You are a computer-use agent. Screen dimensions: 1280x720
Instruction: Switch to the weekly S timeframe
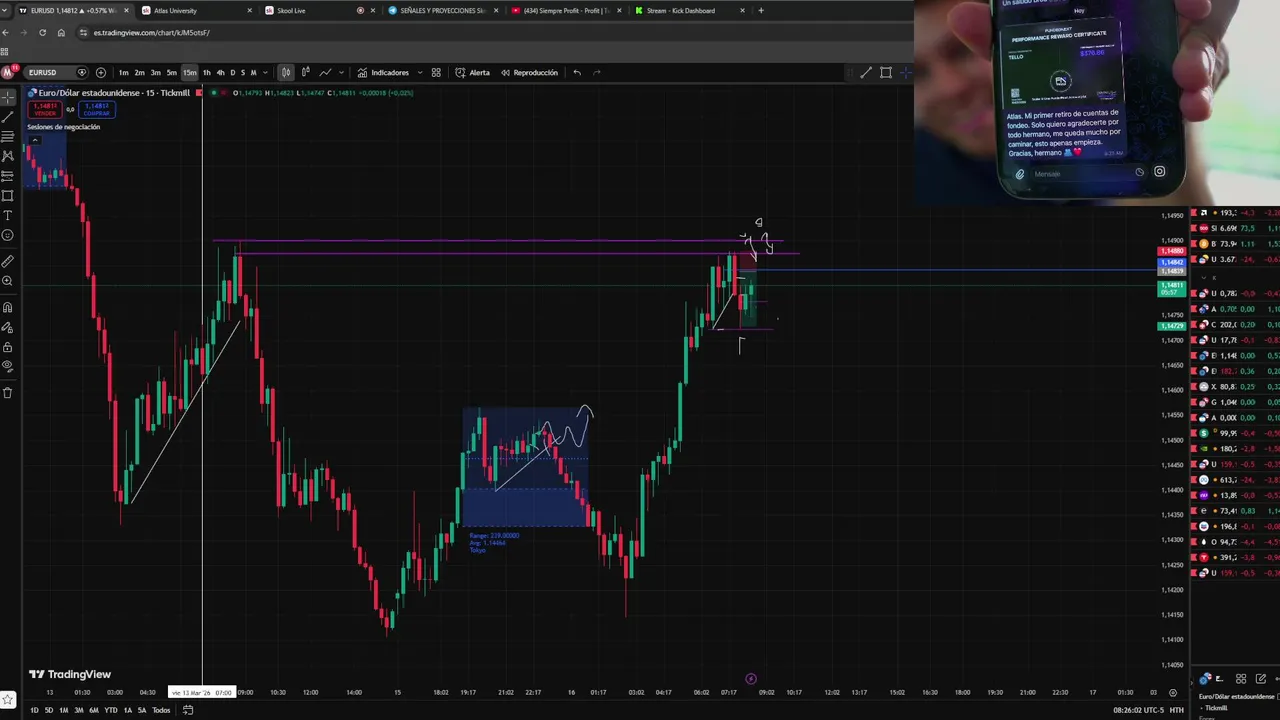click(x=242, y=72)
